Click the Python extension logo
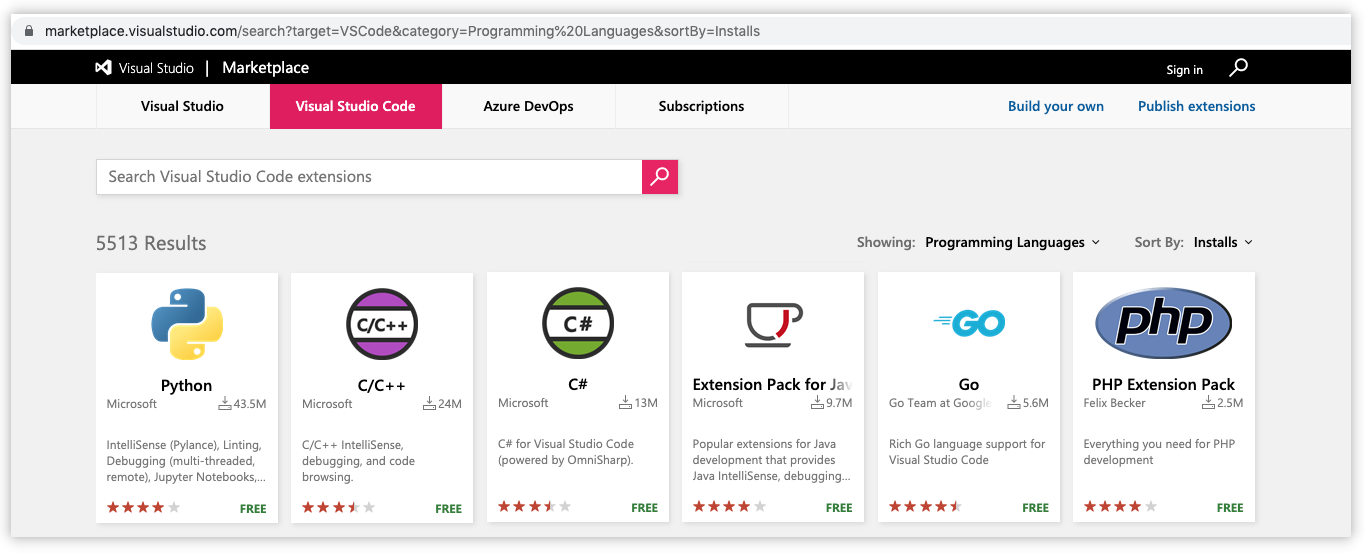This screenshot has height=553, width=1366. 187,324
